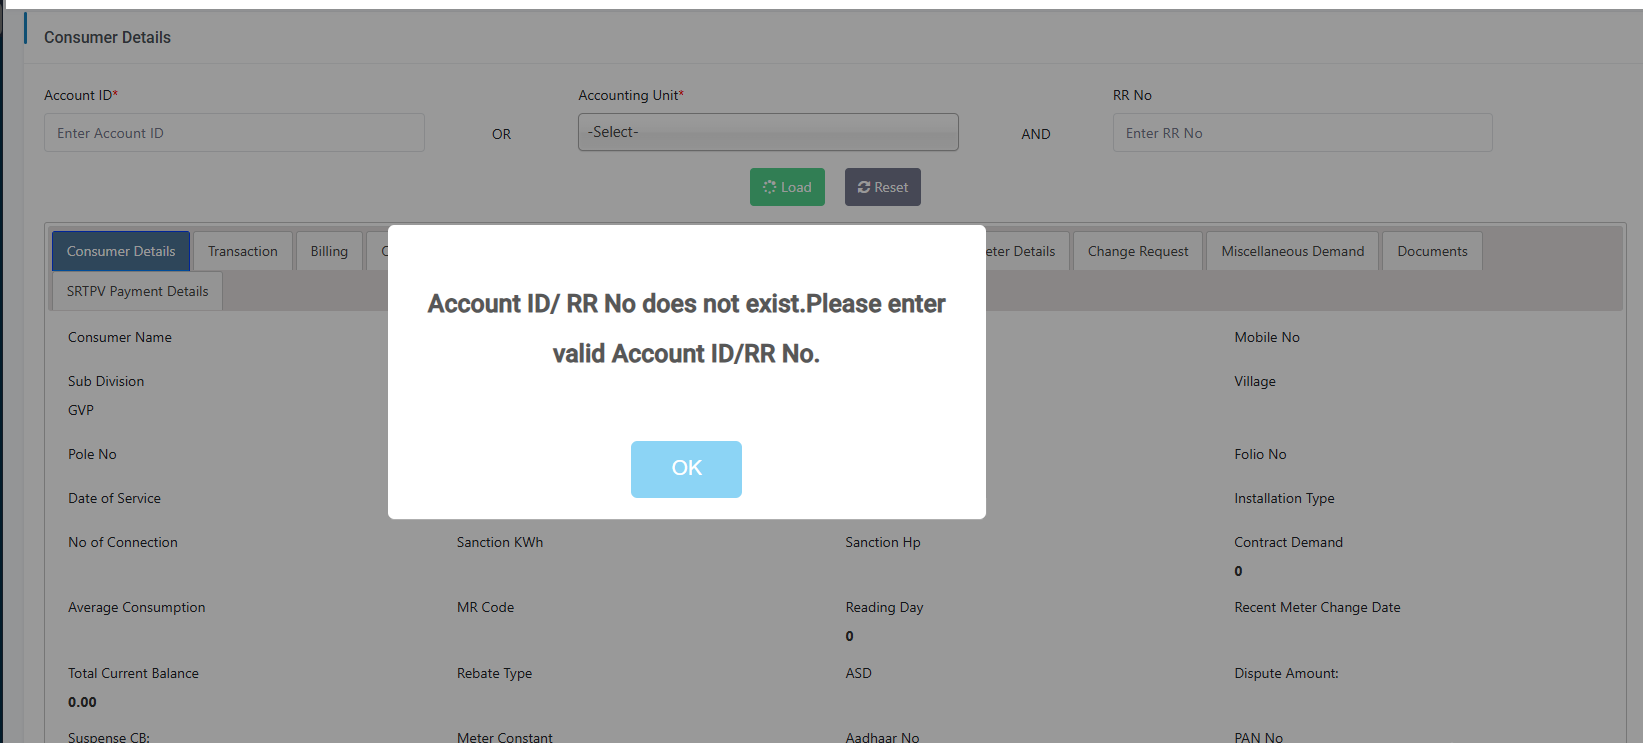Open the SRTPV Payment Details tab
1643x743 pixels.
[x=137, y=291]
